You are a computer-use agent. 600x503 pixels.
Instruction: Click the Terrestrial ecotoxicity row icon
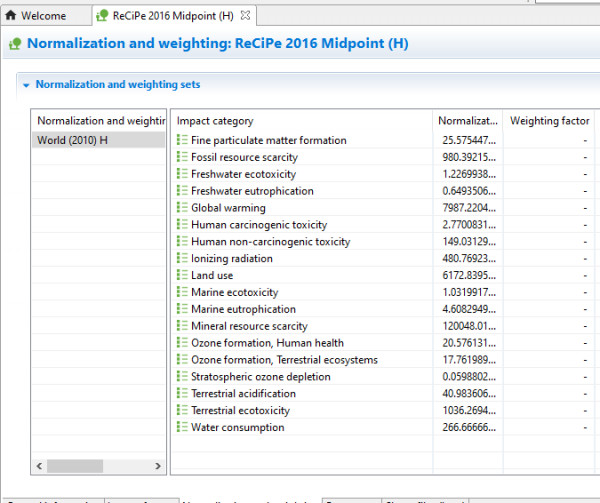(182, 410)
